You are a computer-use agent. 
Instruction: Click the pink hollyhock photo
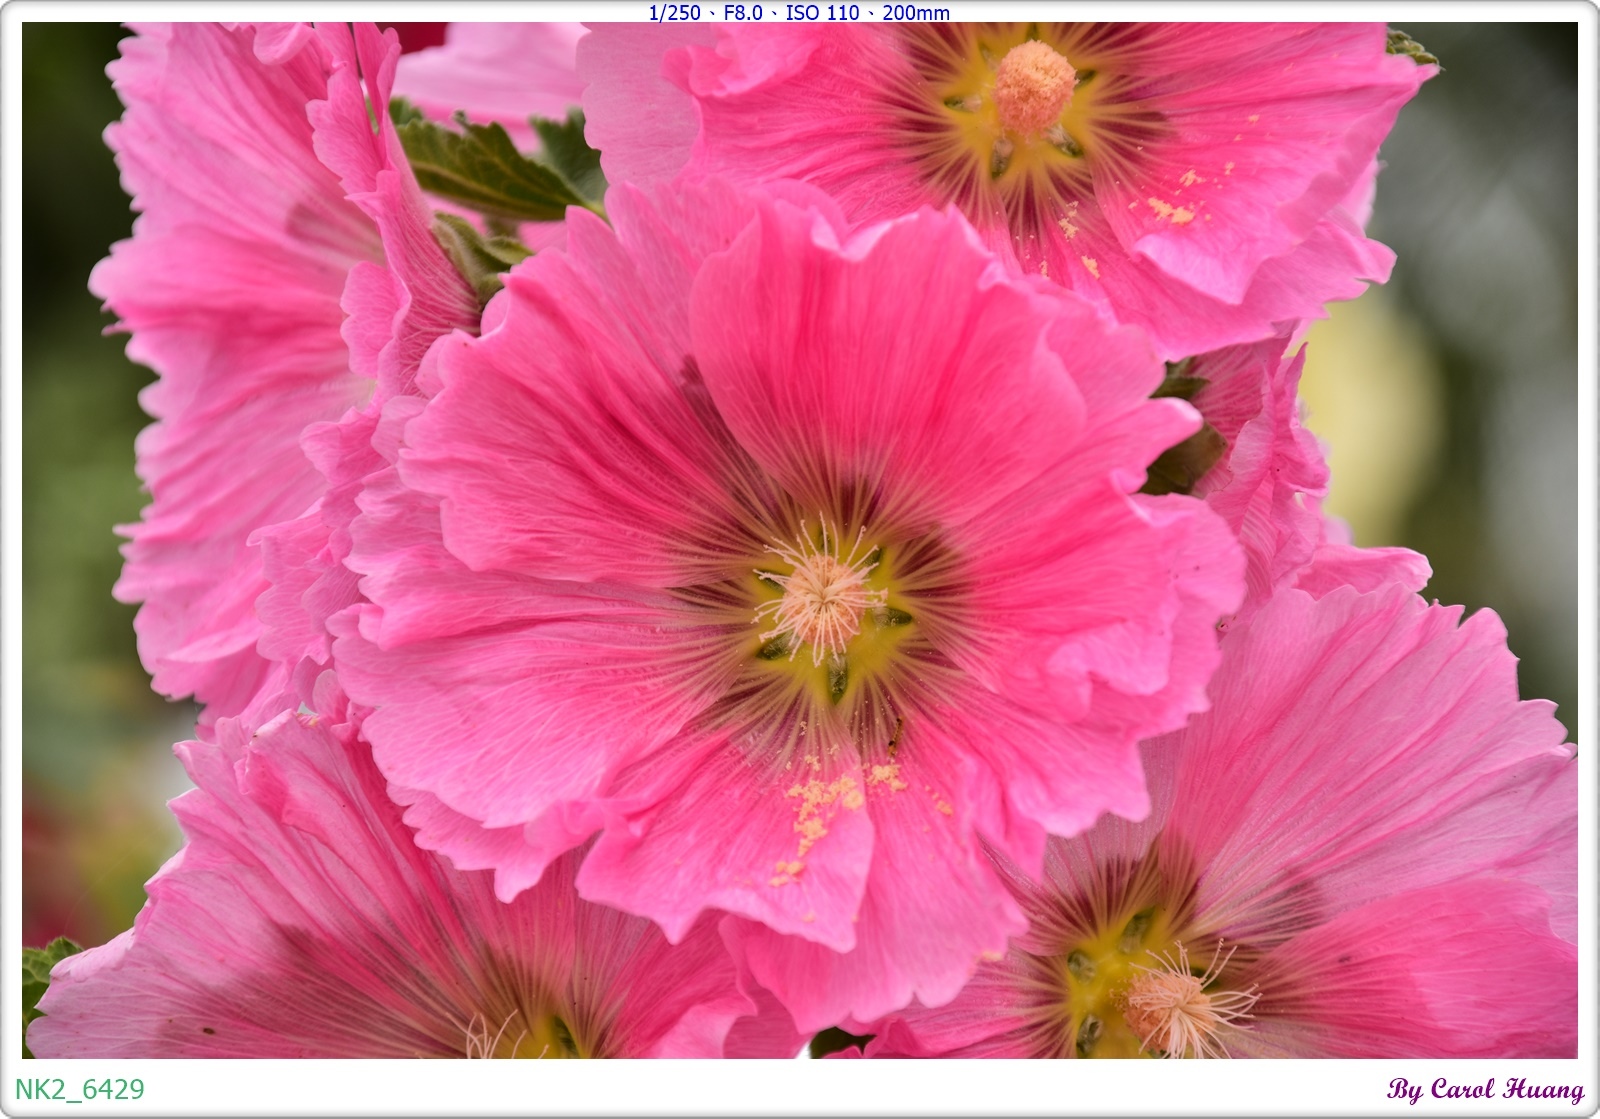click(x=800, y=541)
